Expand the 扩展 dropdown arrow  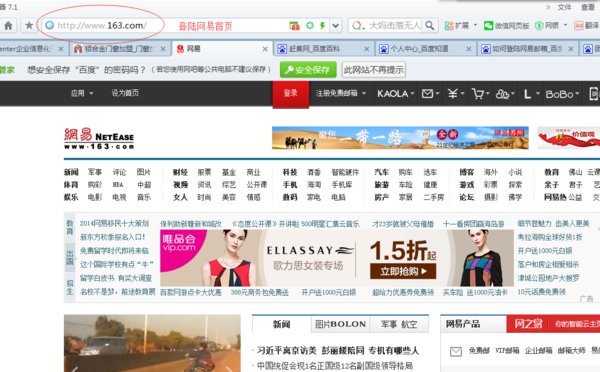[475, 25]
